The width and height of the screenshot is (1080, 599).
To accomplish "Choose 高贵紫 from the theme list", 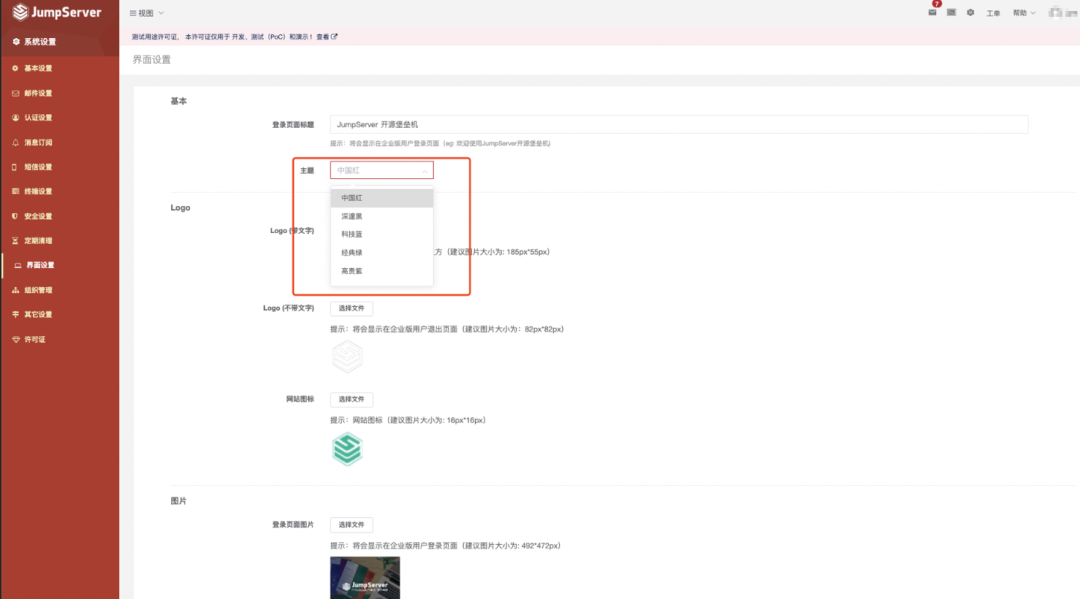I will [382, 271].
